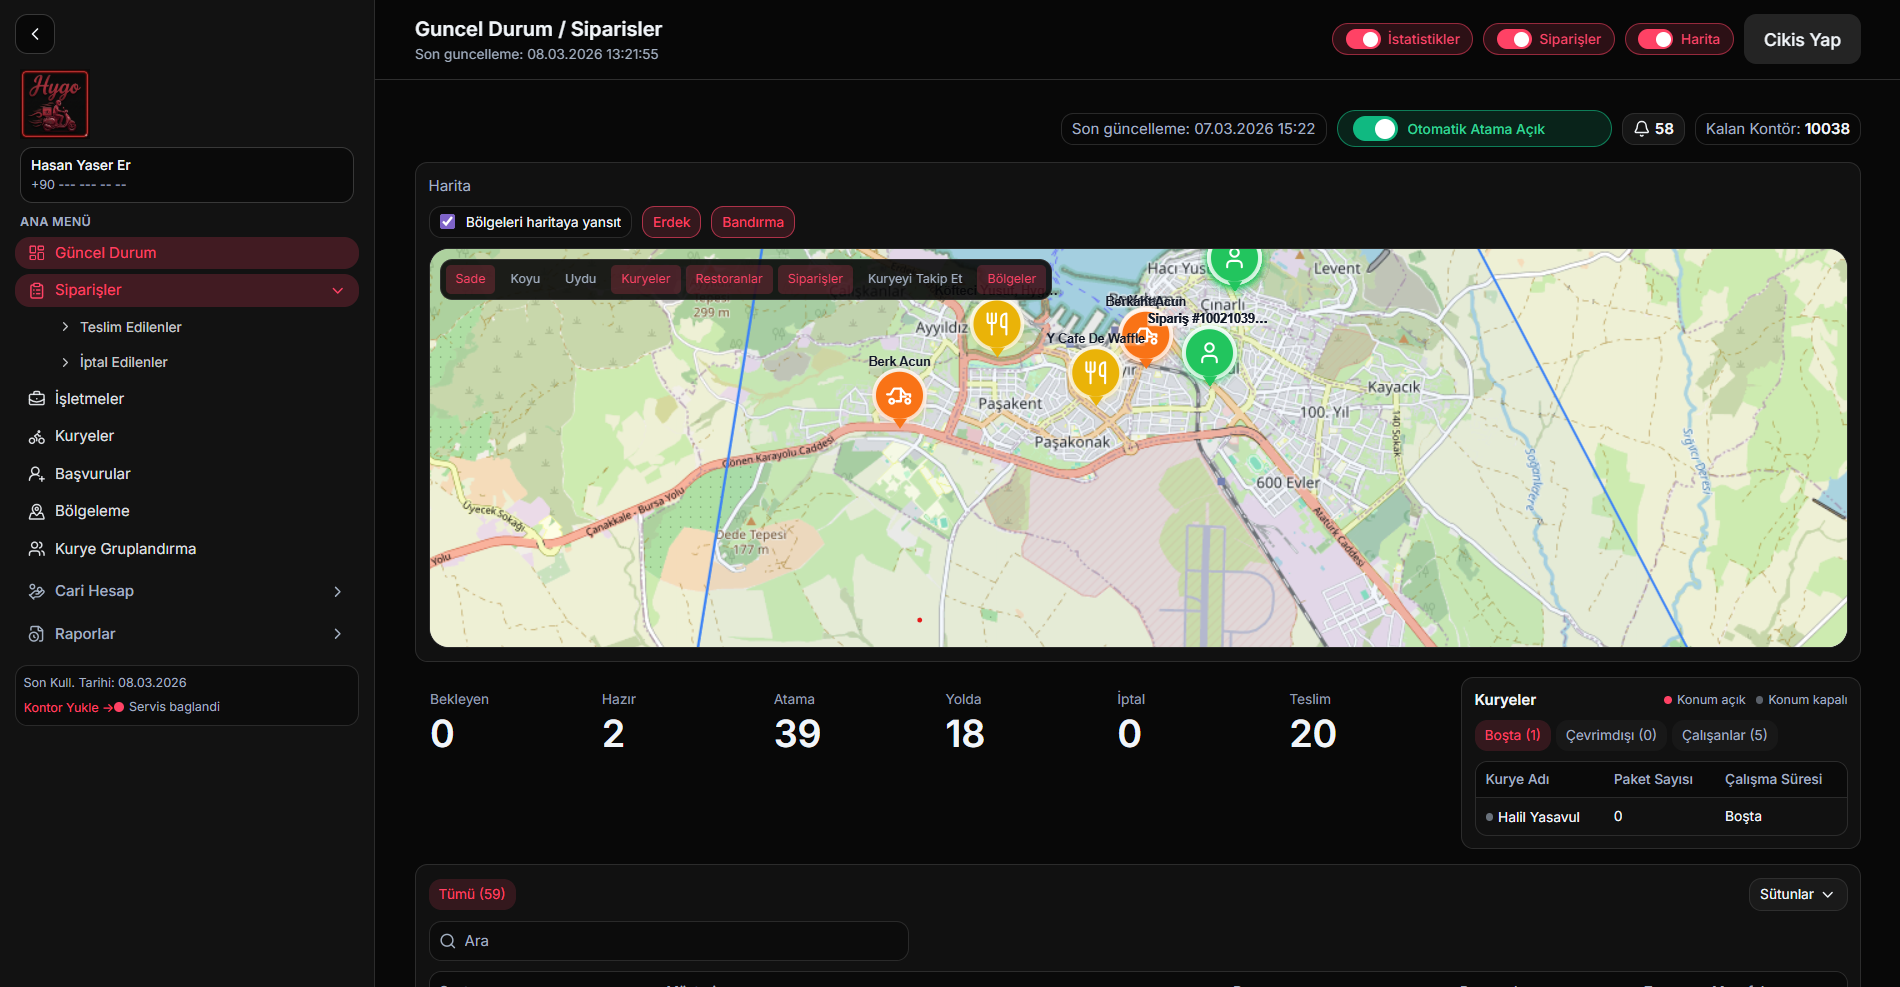Switch to the Çalışanlar (5) tab

click(x=1724, y=735)
